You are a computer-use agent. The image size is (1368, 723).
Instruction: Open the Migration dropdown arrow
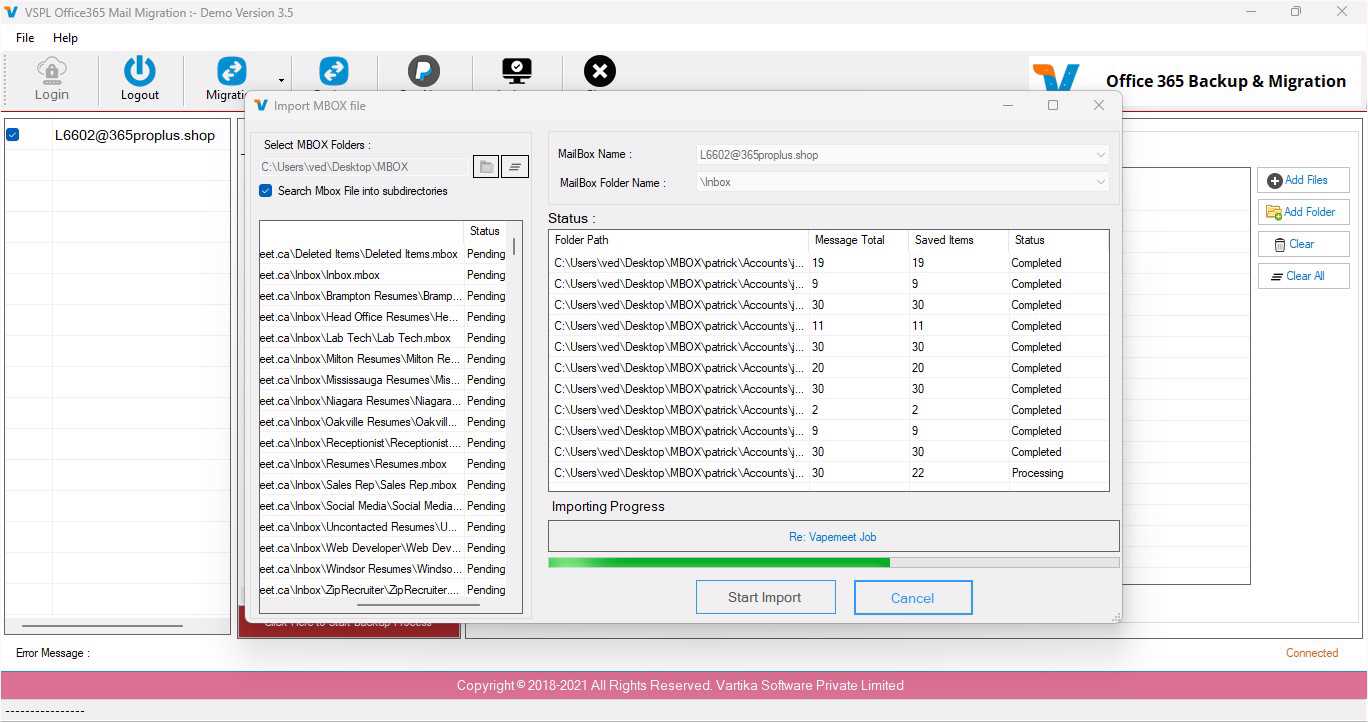coord(281,80)
